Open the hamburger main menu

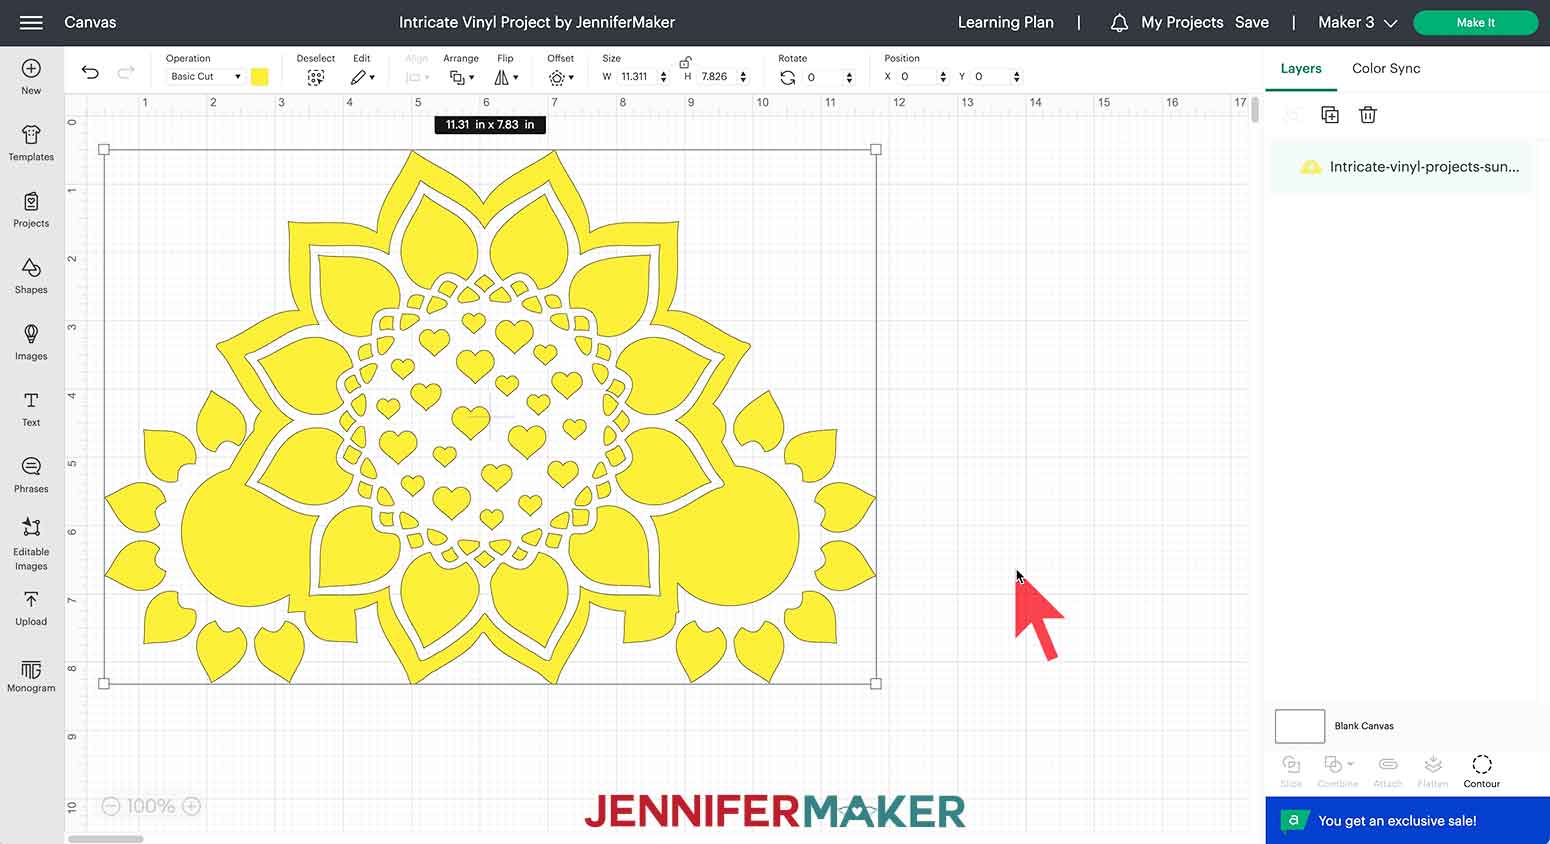(x=31, y=22)
